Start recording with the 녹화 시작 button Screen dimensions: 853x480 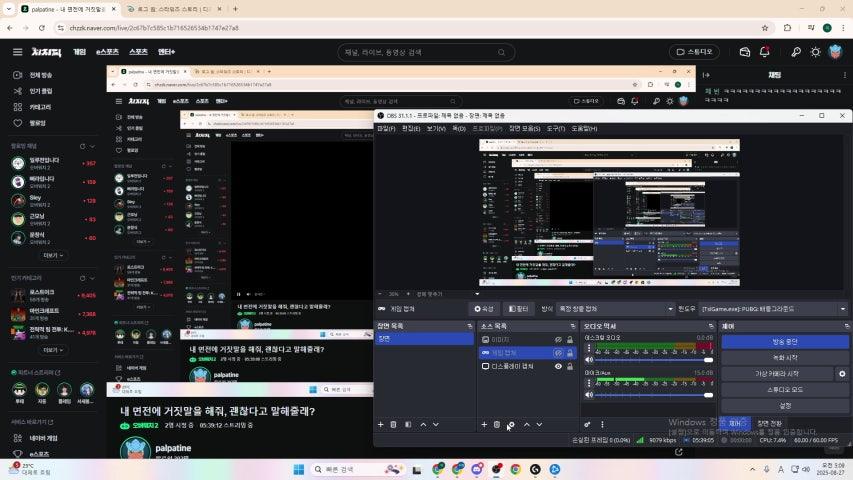coord(784,358)
